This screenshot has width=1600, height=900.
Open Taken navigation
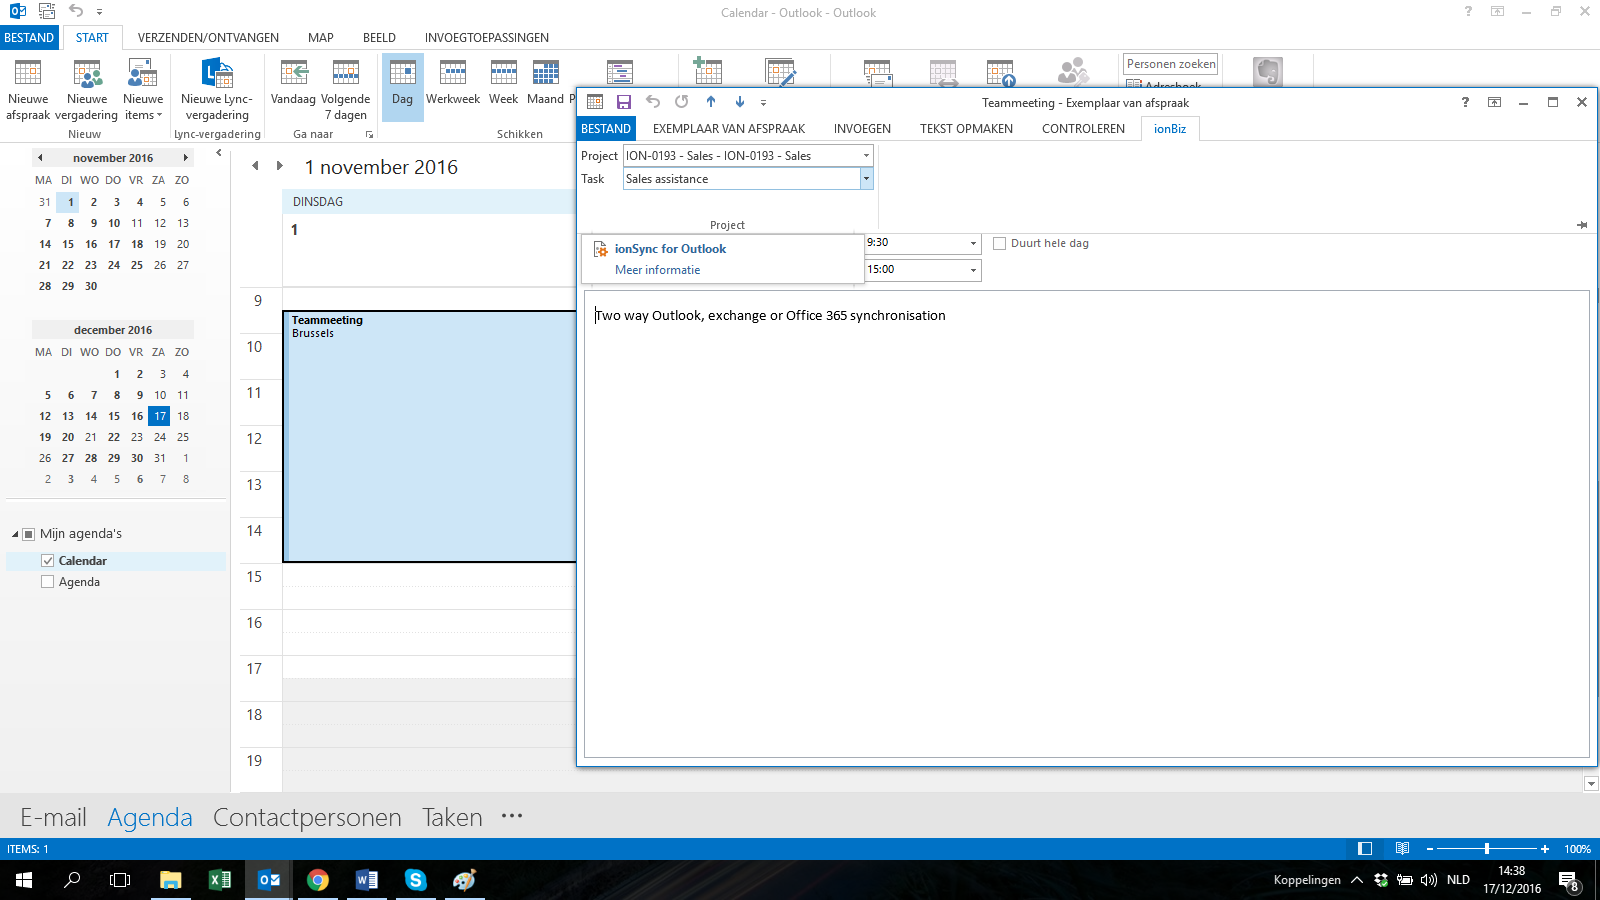452,818
